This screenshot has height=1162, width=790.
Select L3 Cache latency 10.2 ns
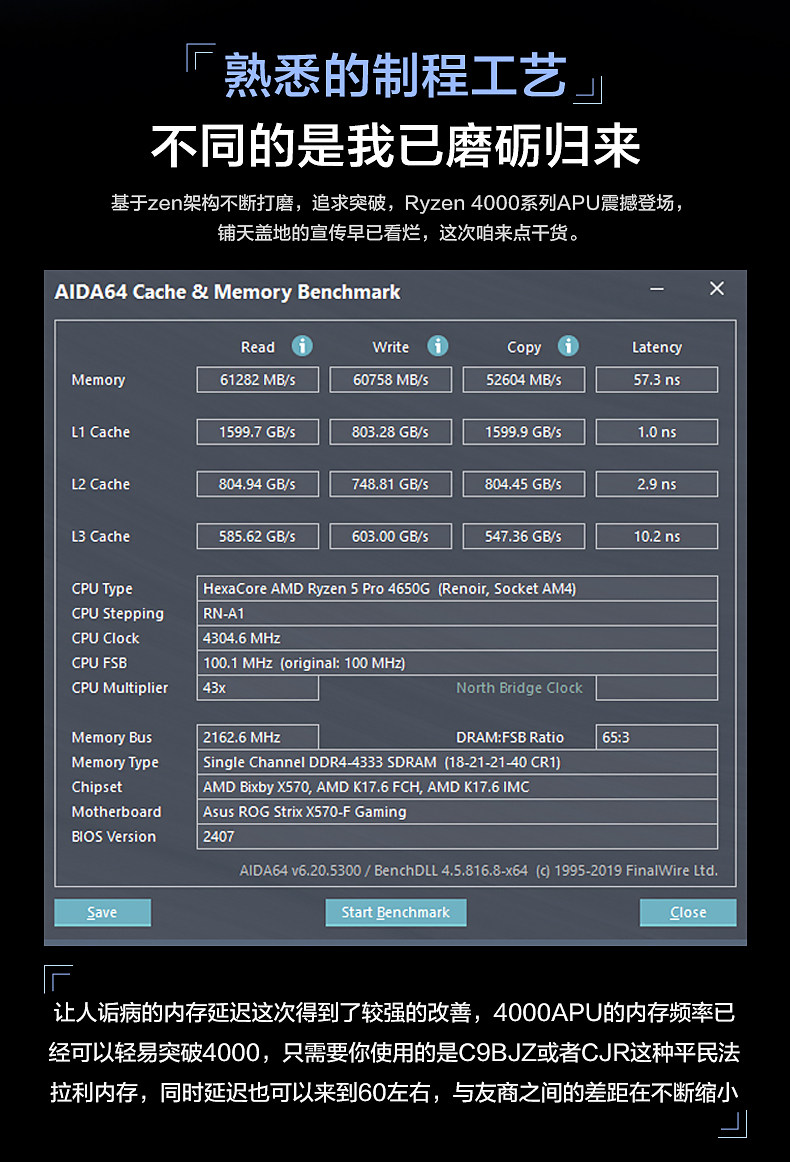tap(657, 536)
